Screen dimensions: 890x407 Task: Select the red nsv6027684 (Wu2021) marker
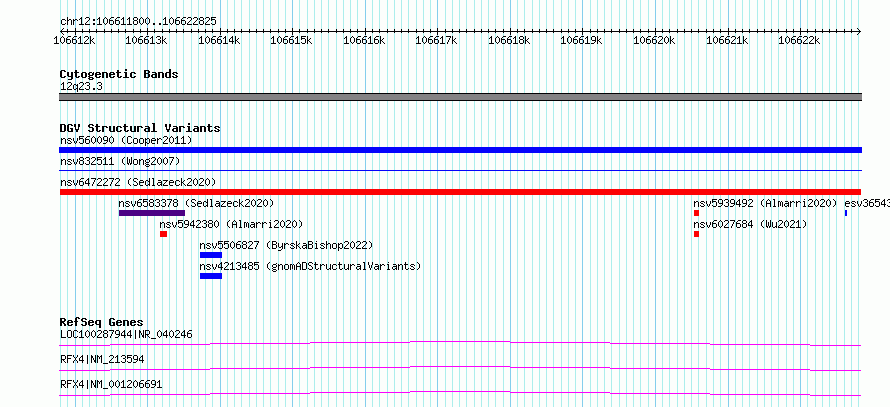pyautogui.click(x=696, y=234)
